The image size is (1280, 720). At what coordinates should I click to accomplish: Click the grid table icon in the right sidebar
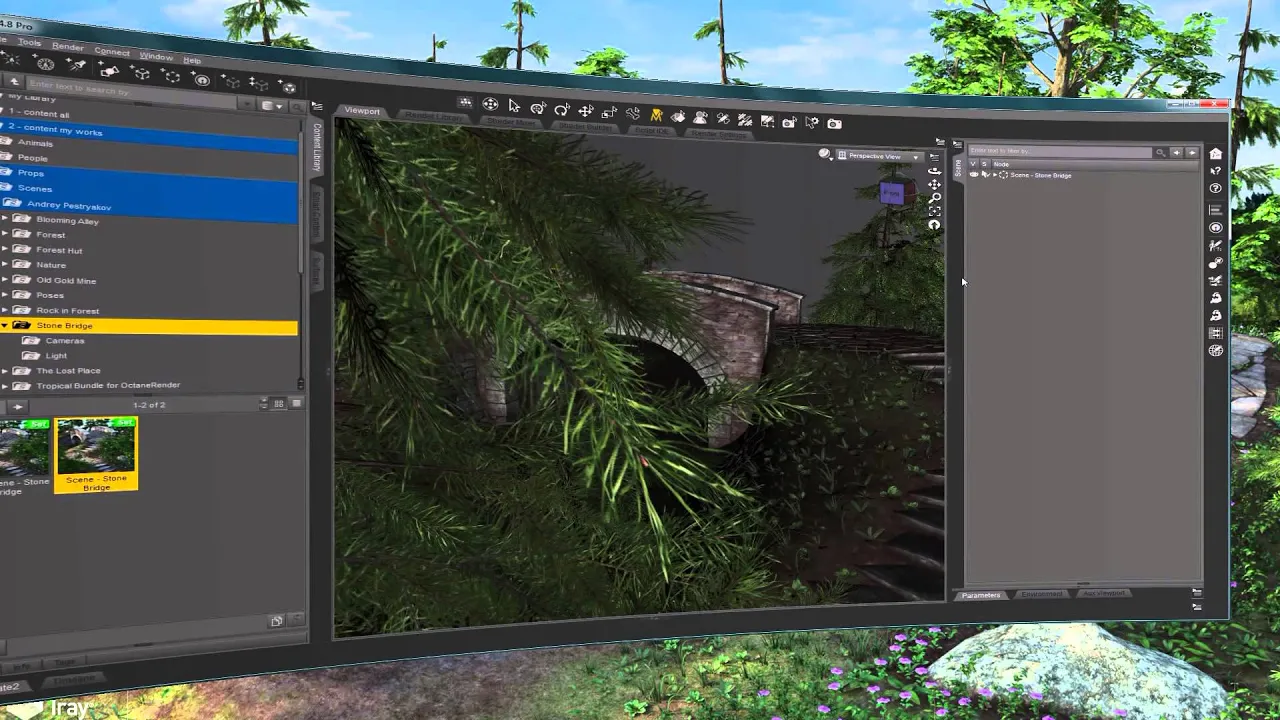click(x=1216, y=333)
